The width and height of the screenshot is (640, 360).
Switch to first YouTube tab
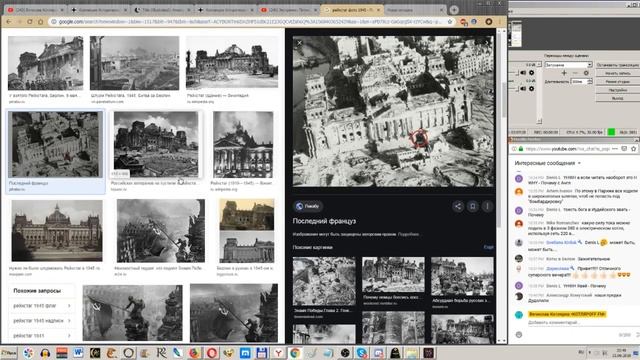pos(36,10)
